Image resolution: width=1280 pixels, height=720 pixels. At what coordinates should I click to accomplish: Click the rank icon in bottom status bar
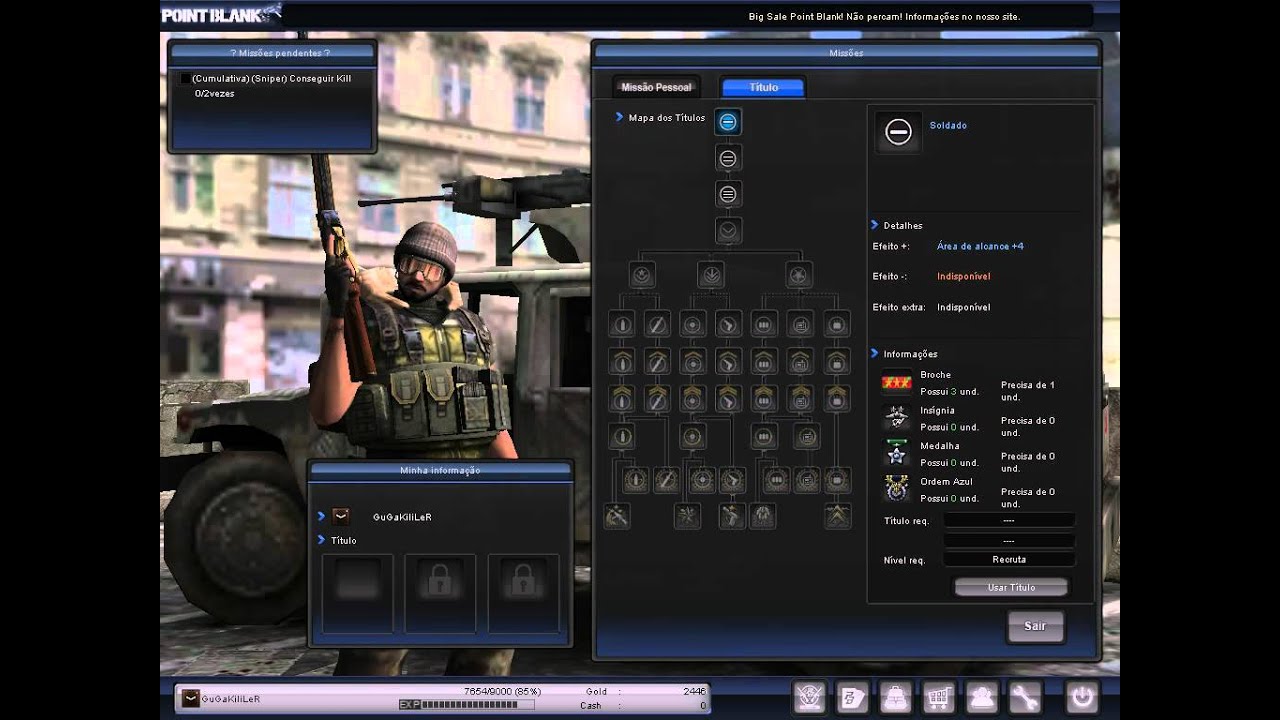tap(191, 698)
